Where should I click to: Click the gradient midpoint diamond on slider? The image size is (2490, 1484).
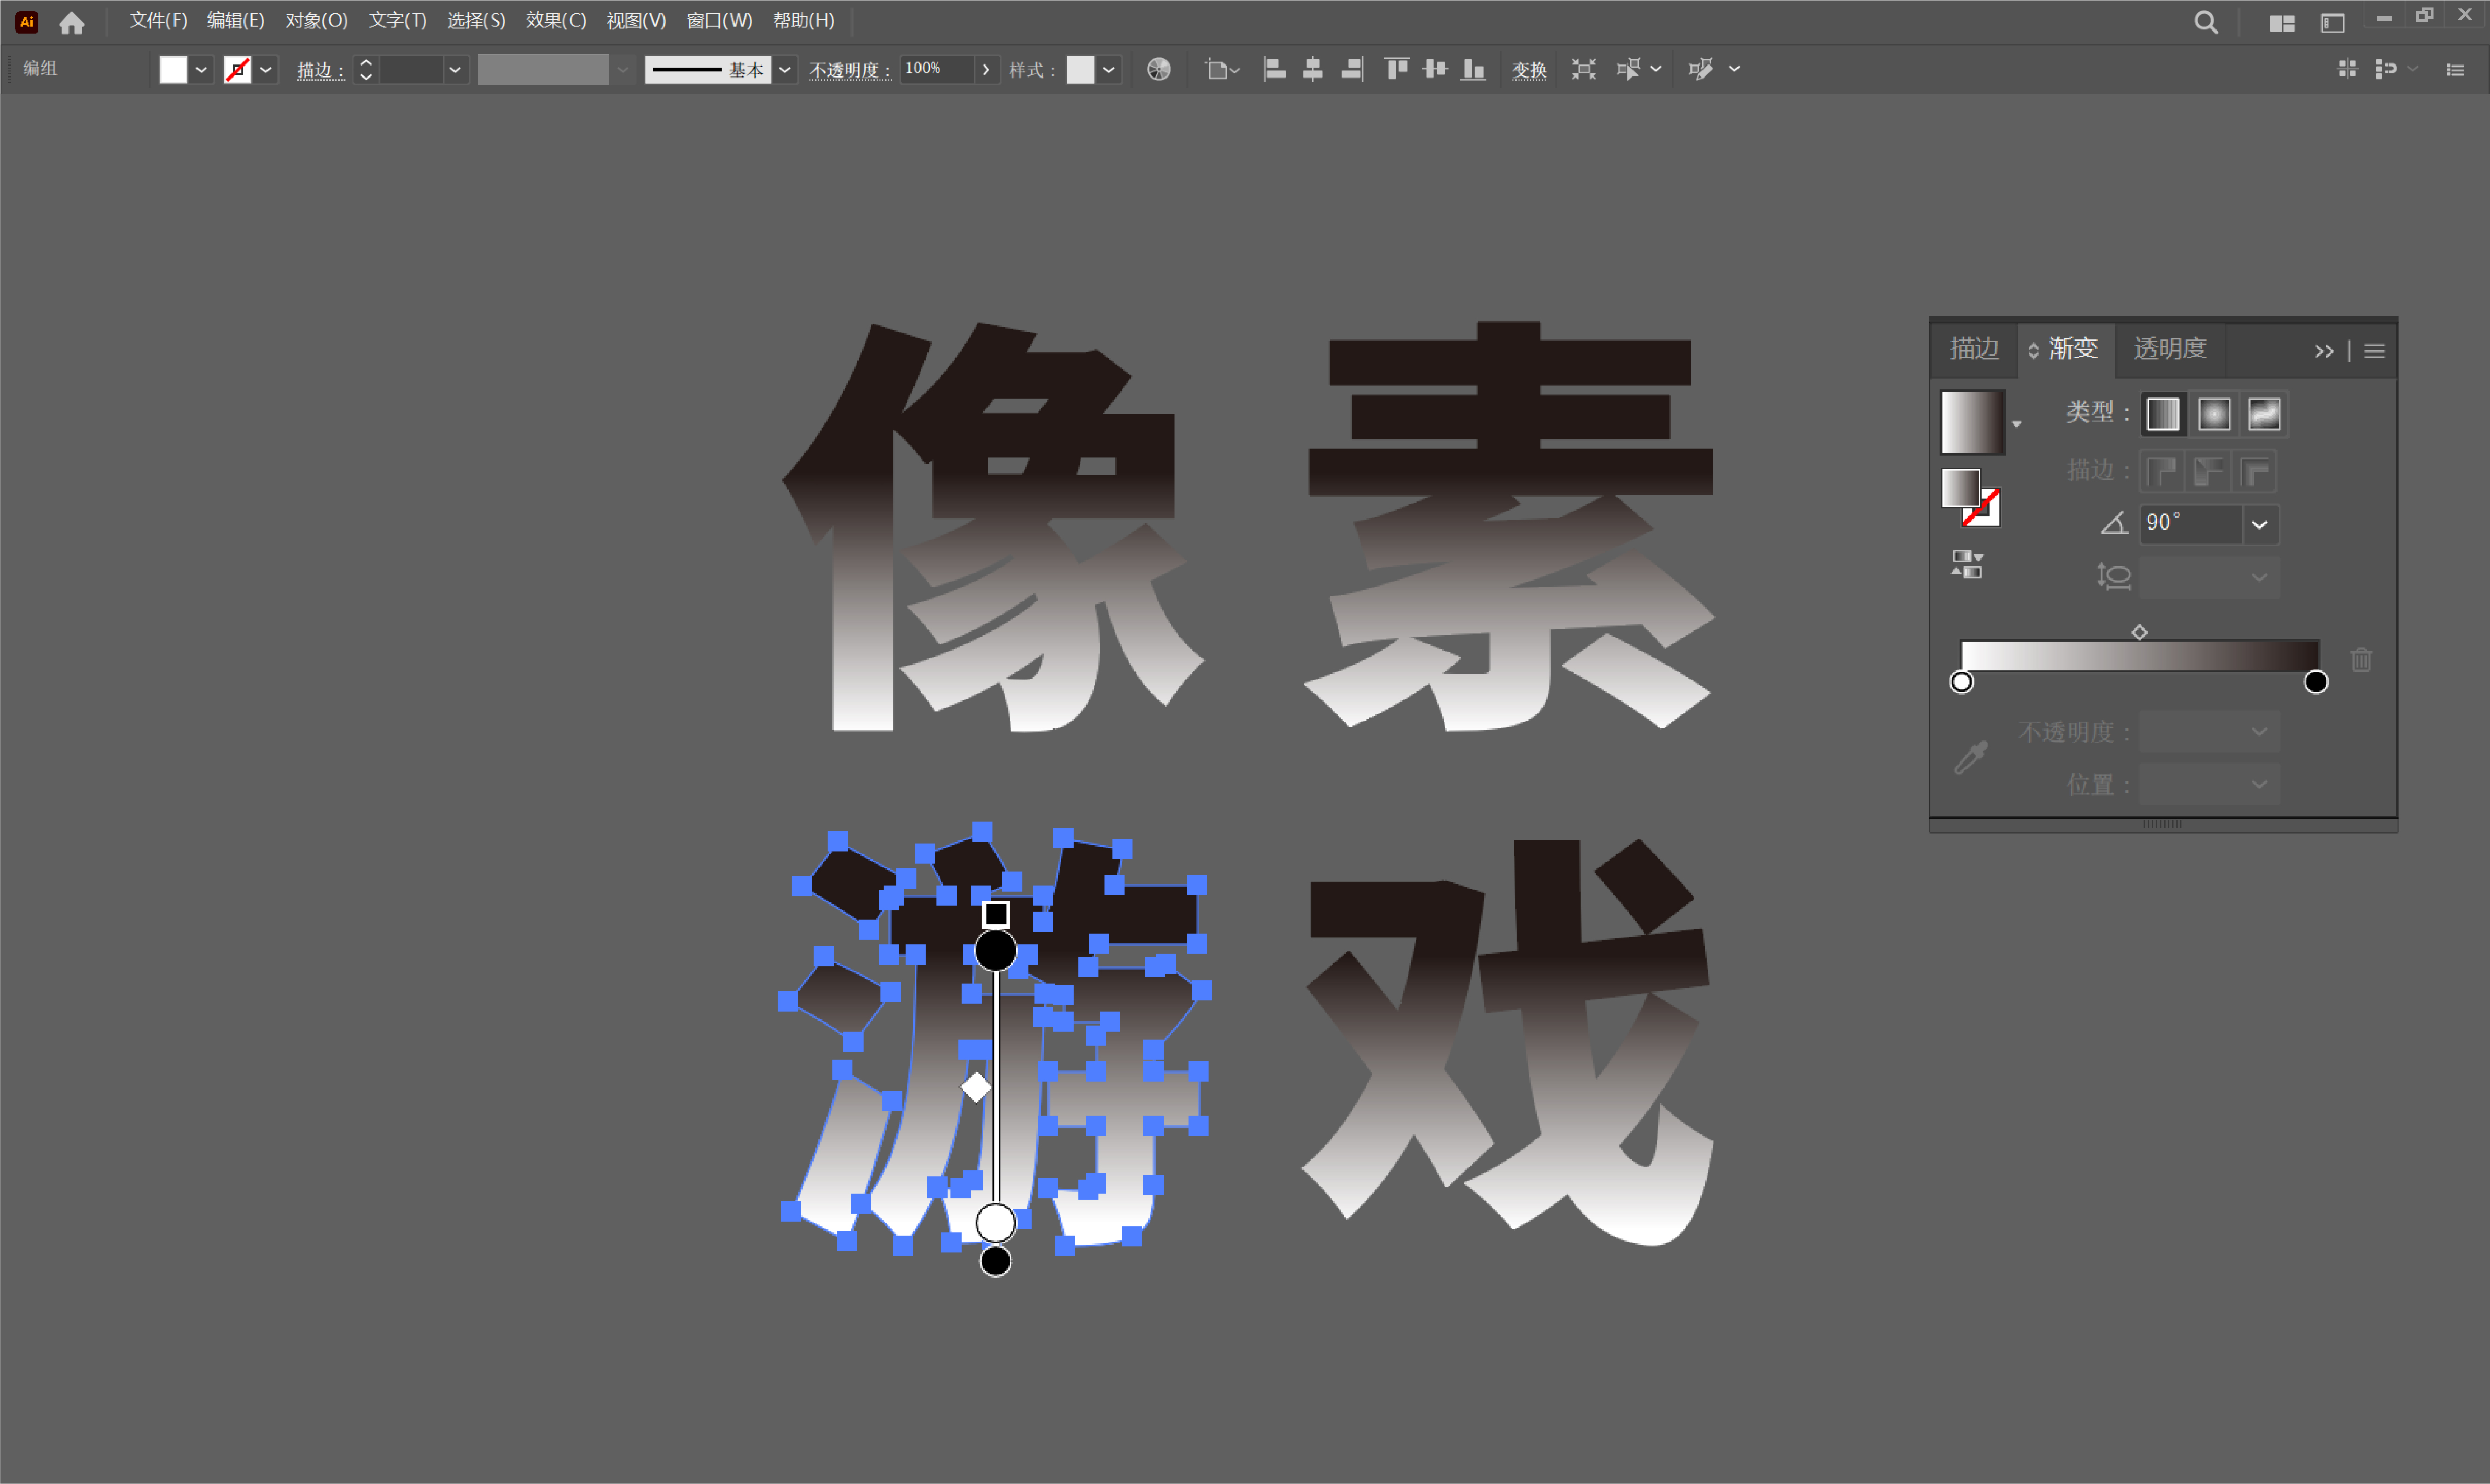(2139, 632)
